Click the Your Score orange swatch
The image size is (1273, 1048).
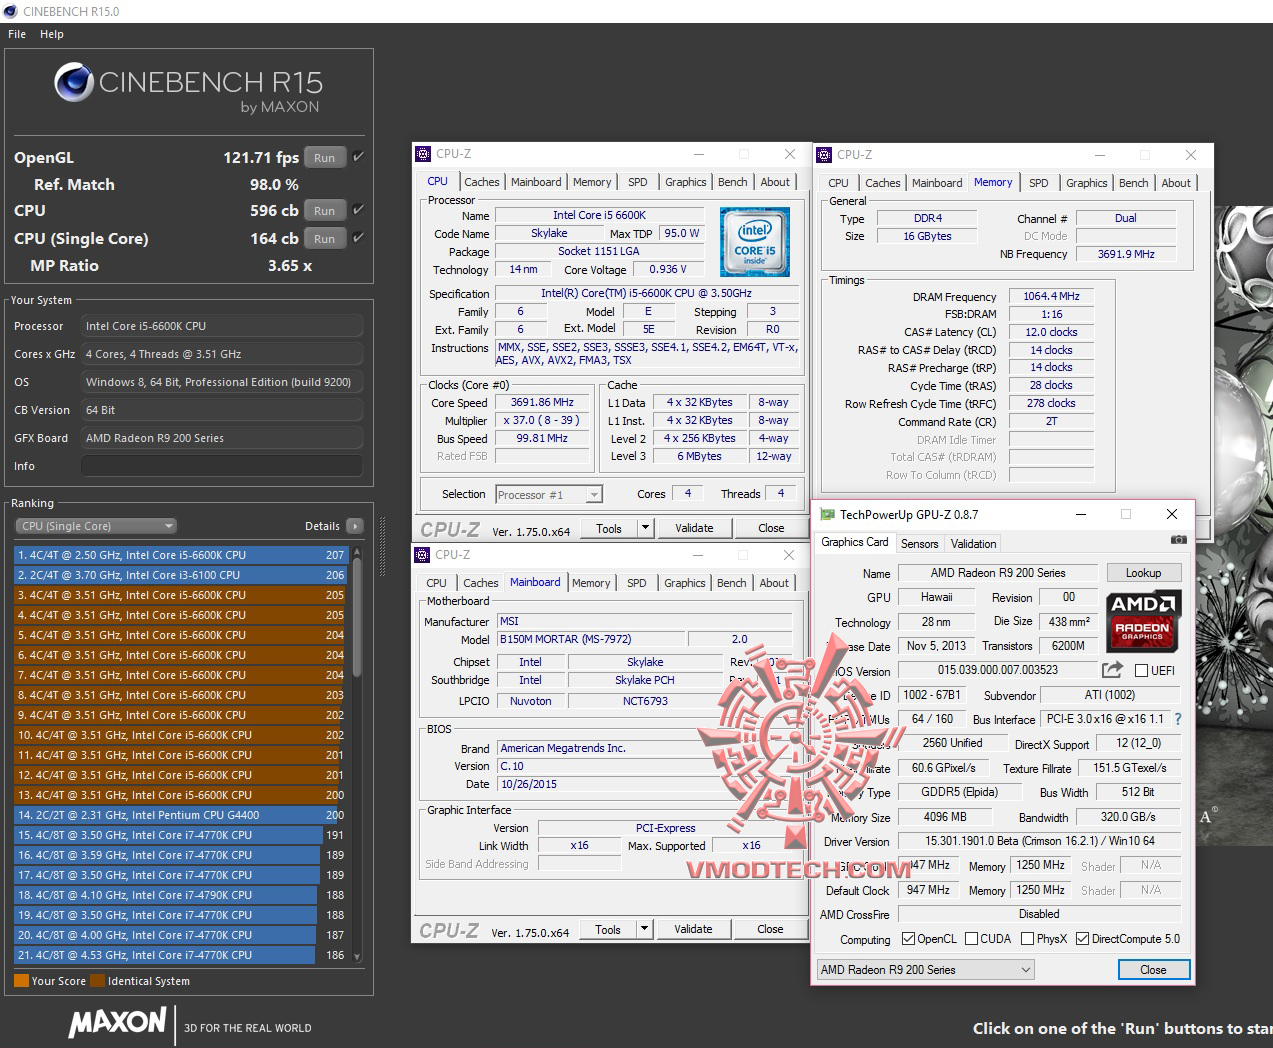[x=21, y=981]
